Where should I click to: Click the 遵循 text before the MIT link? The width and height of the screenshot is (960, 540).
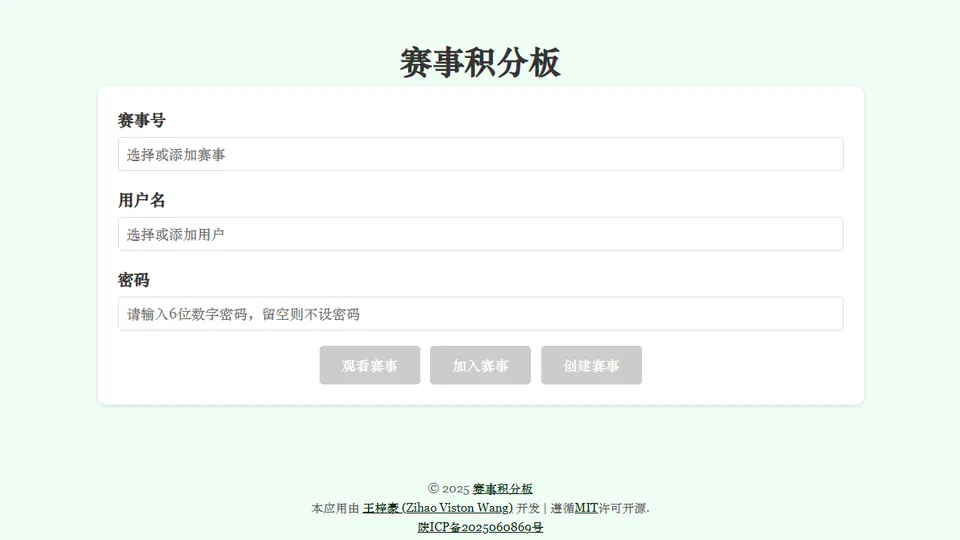tap(562, 508)
